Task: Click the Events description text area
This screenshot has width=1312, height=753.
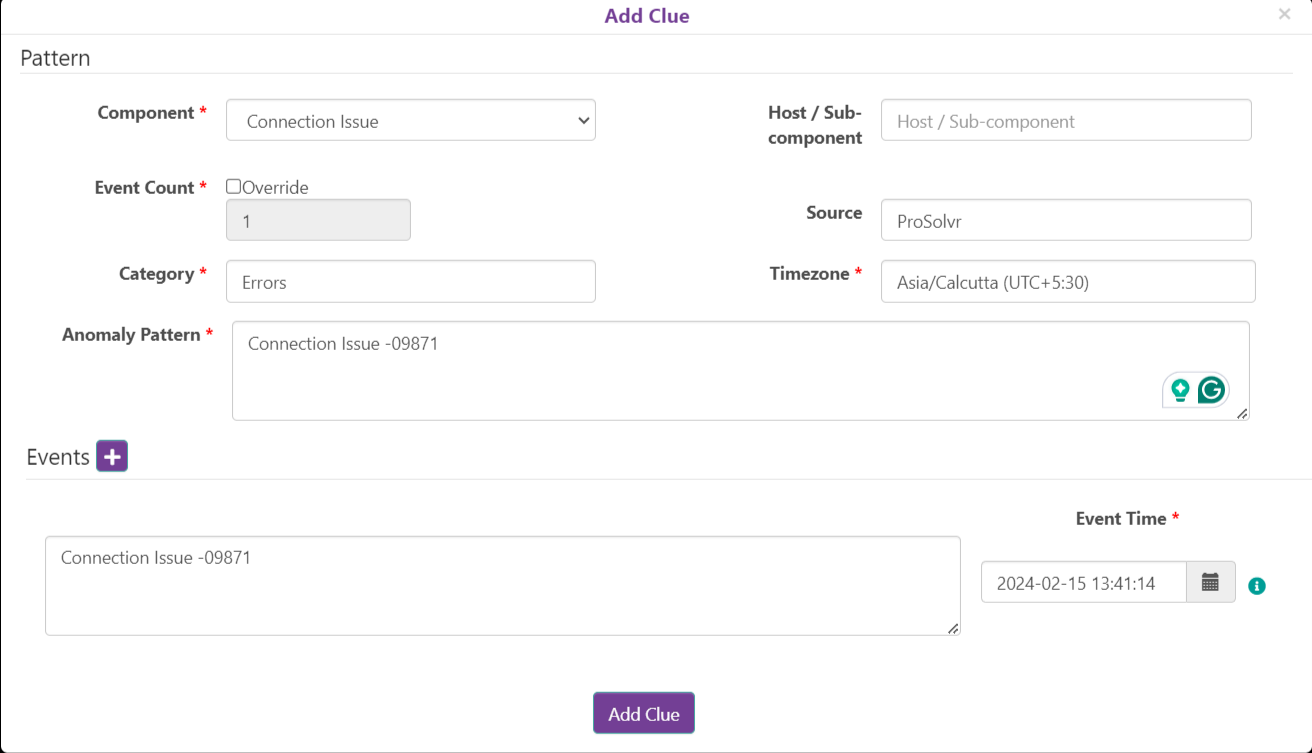Action: click(x=503, y=586)
